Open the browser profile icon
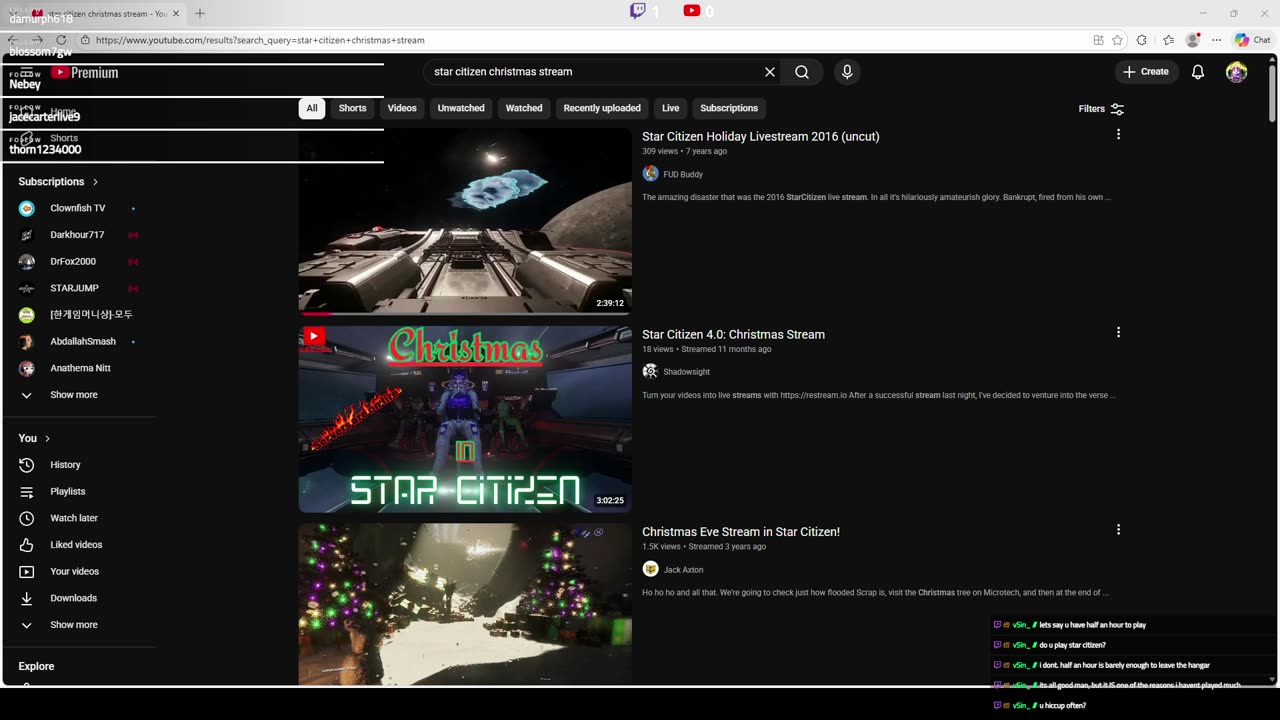 (x=1192, y=40)
